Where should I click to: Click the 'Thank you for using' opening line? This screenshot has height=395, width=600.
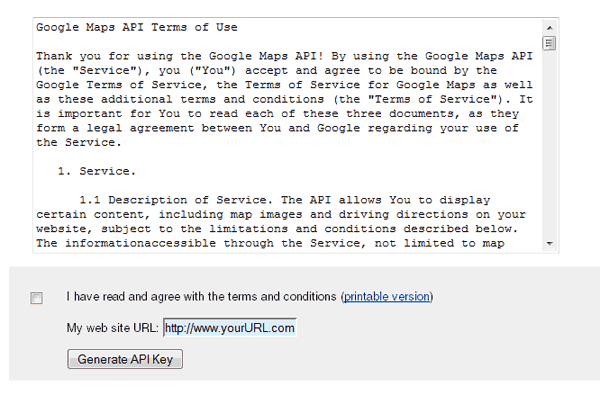click(x=284, y=56)
